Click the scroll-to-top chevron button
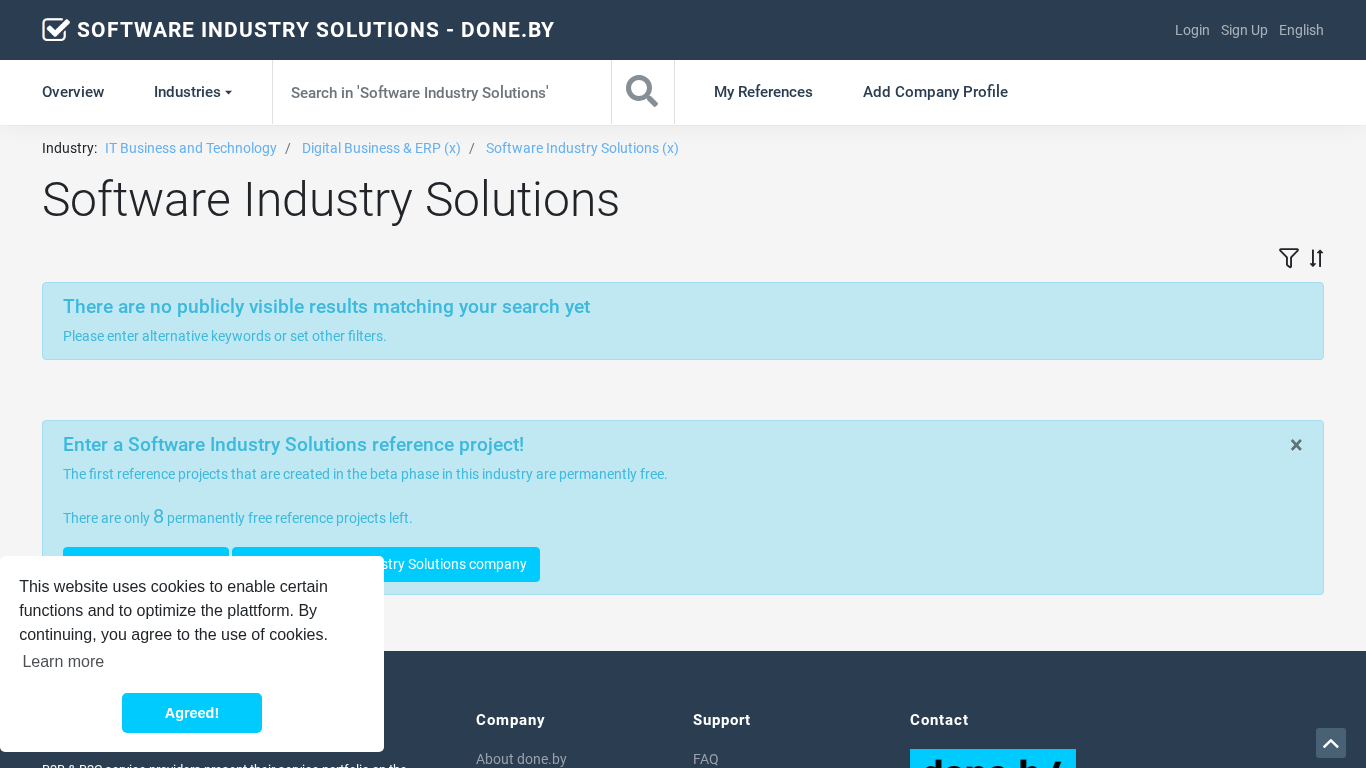1366x768 pixels. pos(1330,743)
